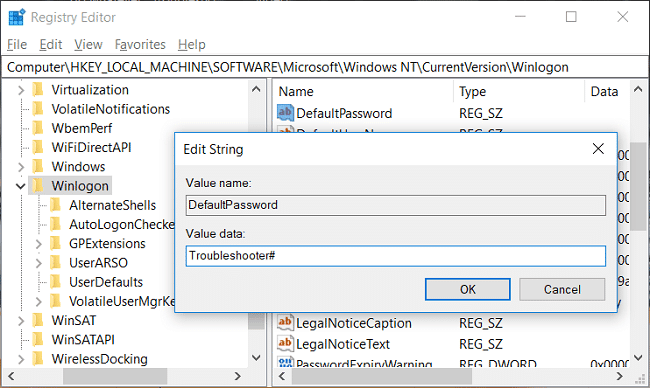Select the DefaultPassword value name
650x388 pixels.
(x=344, y=113)
